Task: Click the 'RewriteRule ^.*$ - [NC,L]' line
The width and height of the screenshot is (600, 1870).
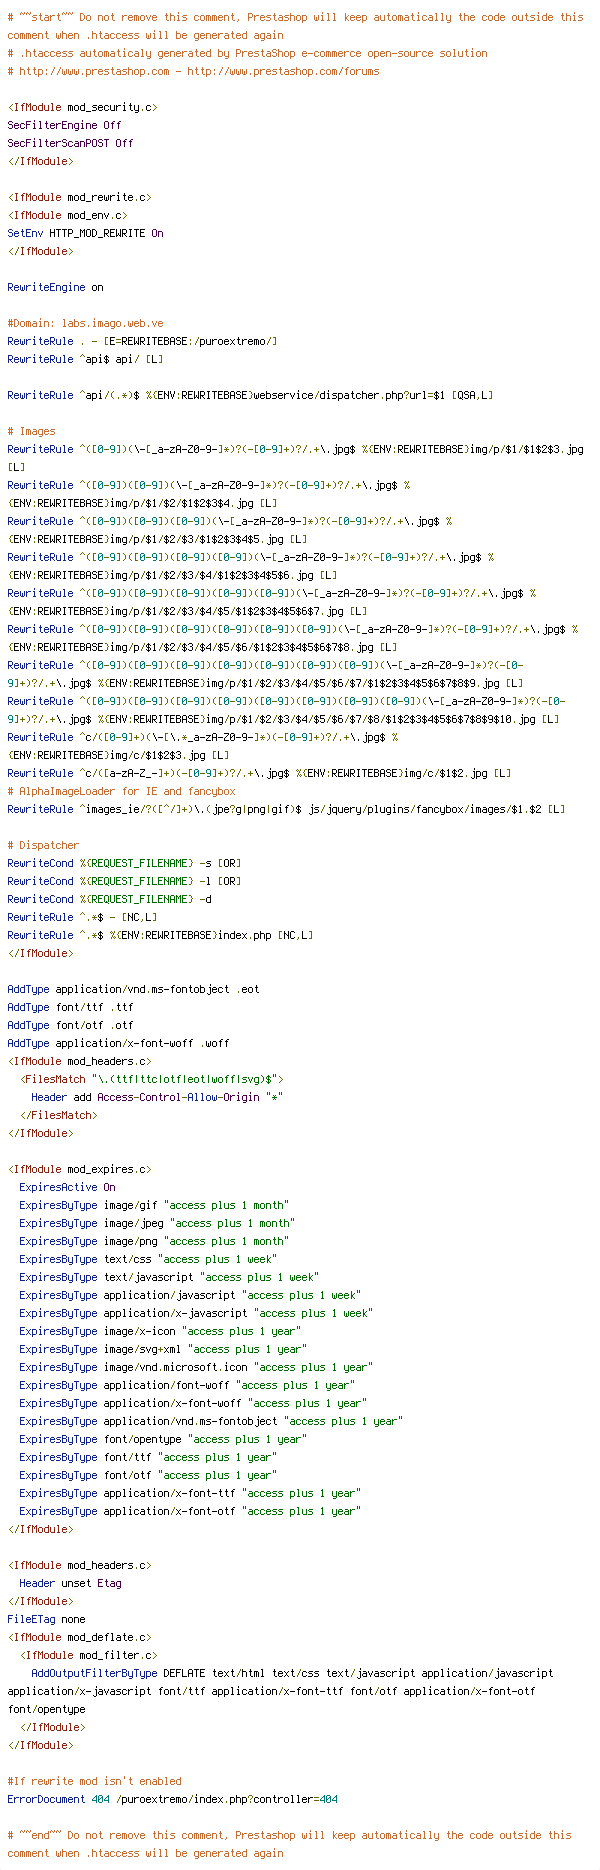Action: [x=82, y=917]
